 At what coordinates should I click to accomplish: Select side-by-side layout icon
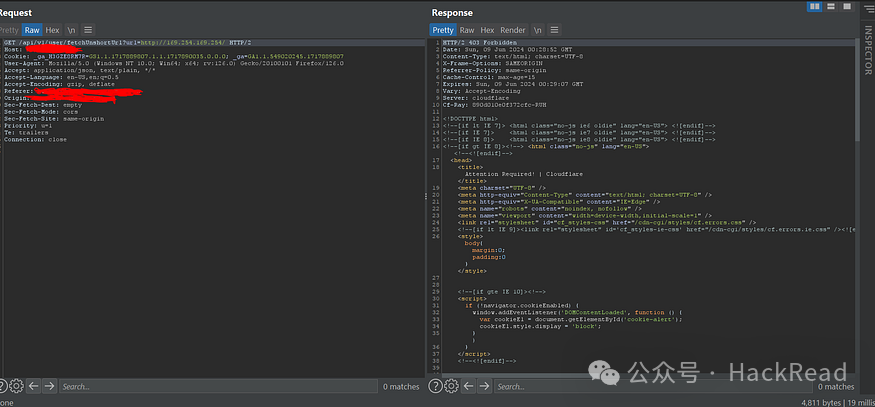click(x=814, y=6)
